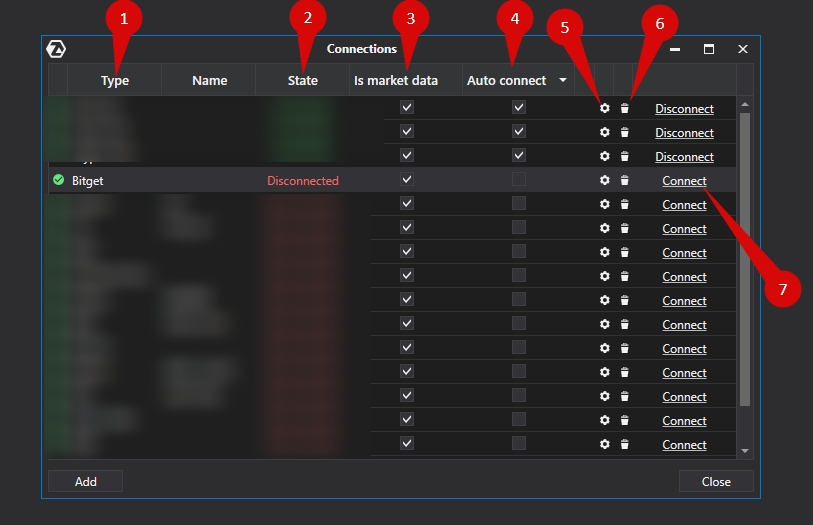813x525 pixels.
Task: Click the trash icon in the last row
Action: pyautogui.click(x=625, y=445)
